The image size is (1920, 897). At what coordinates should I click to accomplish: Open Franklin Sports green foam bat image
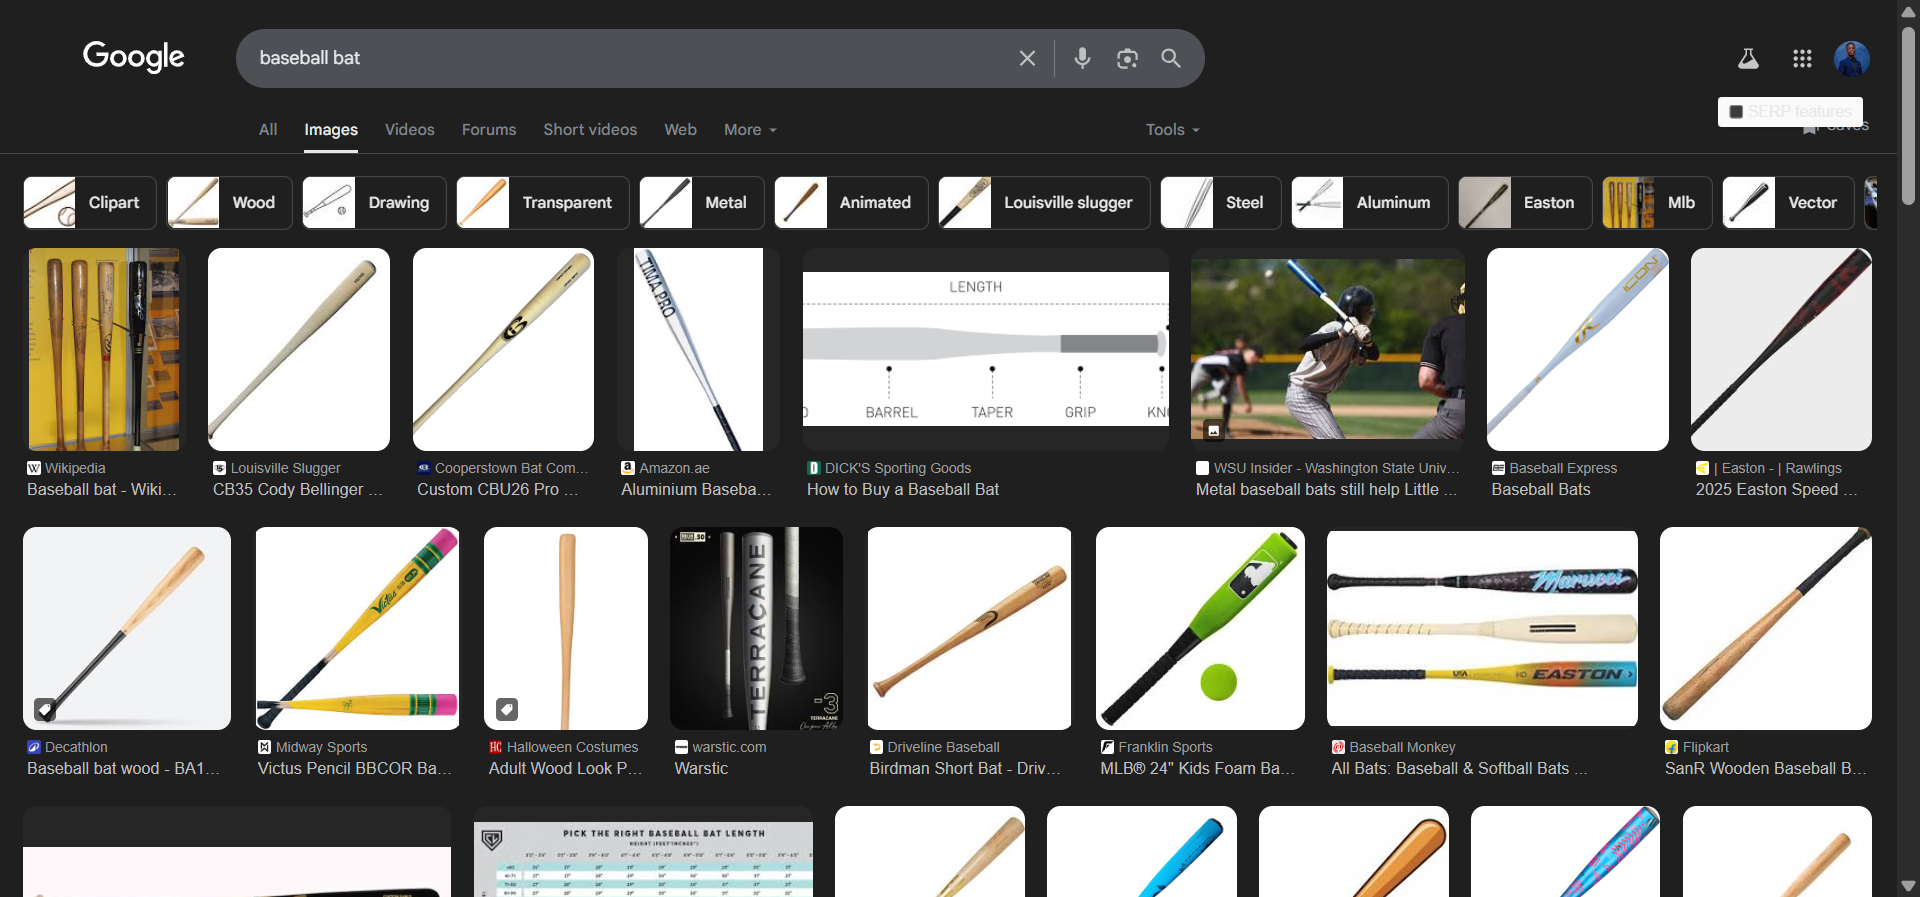(x=1200, y=628)
